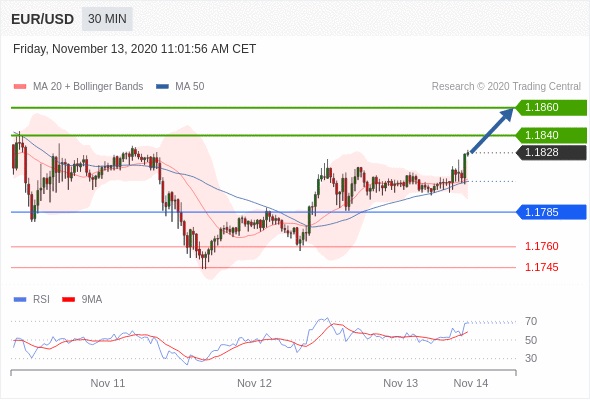Image resolution: width=590 pixels, height=400 pixels.
Task: Click the EUR/USD pair title
Action: point(43,19)
